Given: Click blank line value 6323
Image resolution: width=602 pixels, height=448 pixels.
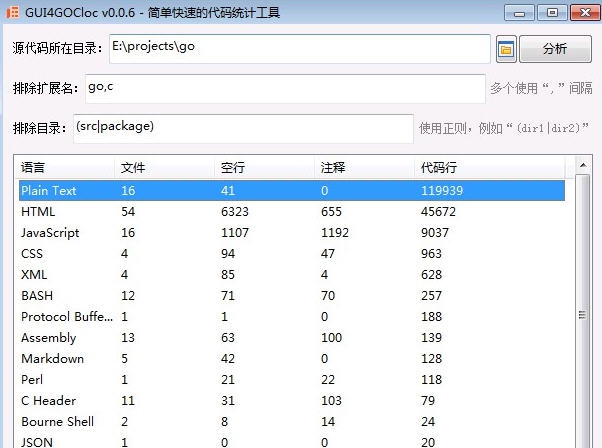Looking at the screenshot, I should tap(235, 212).
